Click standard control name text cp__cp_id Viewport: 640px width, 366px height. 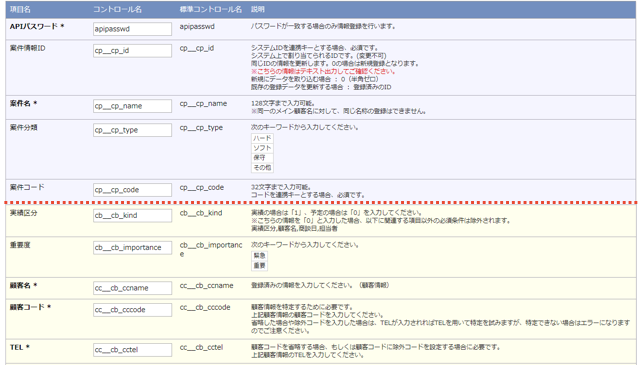tap(197, 48)
